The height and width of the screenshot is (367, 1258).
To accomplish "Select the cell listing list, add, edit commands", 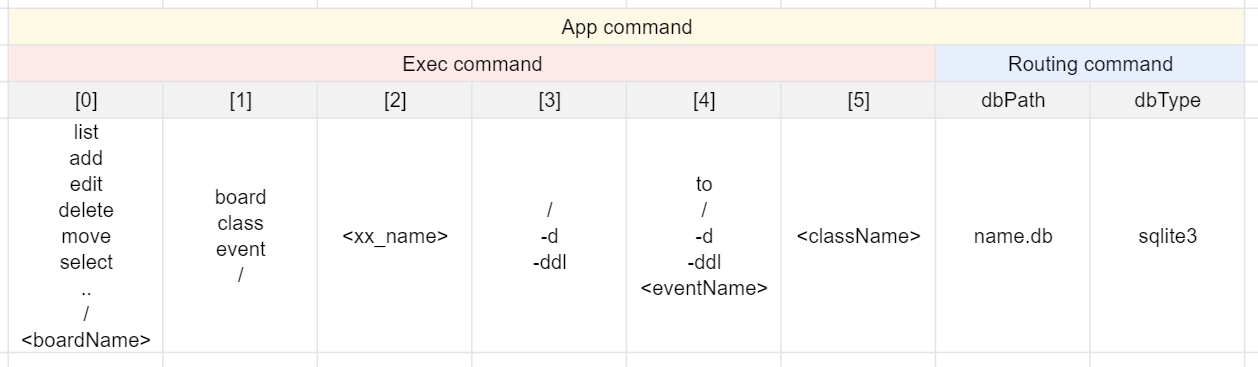I will 86,236.
